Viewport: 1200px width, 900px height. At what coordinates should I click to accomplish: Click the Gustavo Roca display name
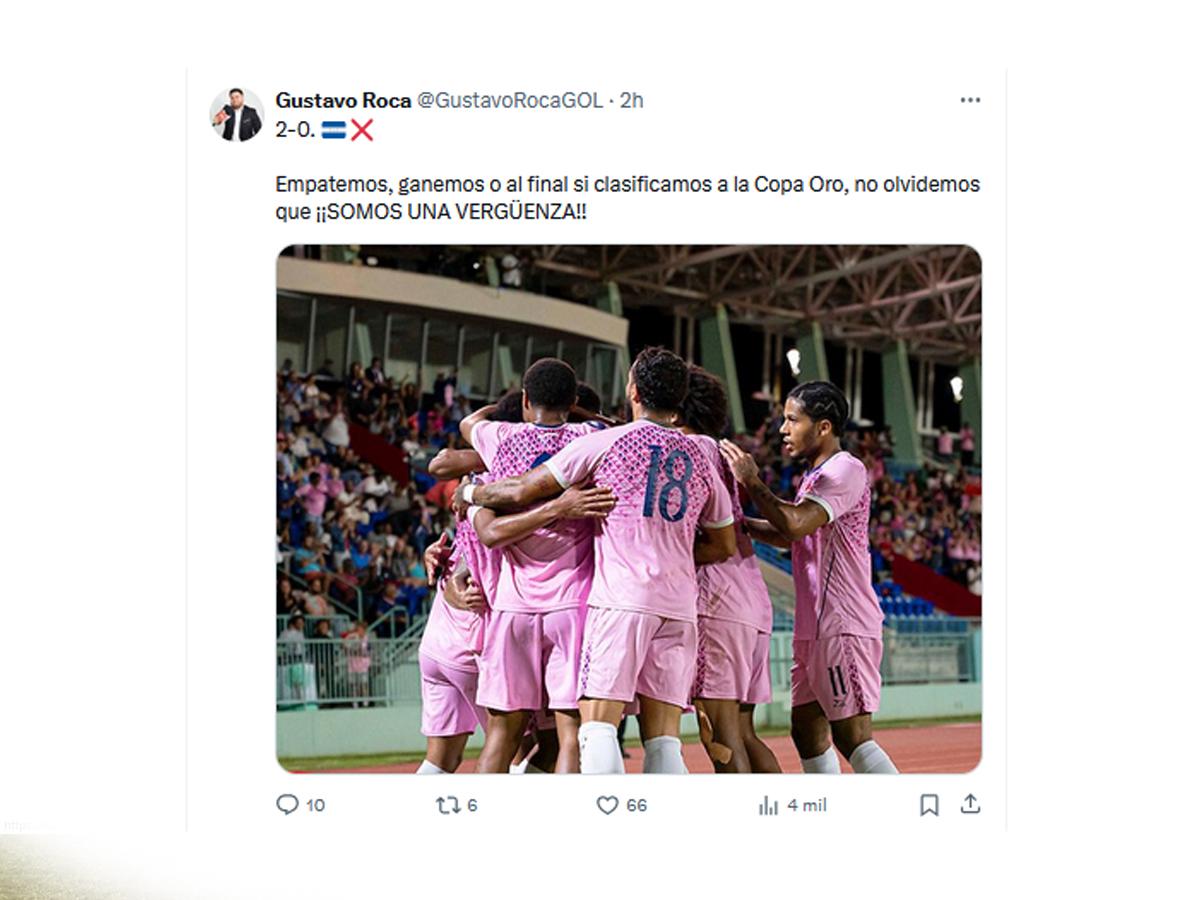pos(343,100)
